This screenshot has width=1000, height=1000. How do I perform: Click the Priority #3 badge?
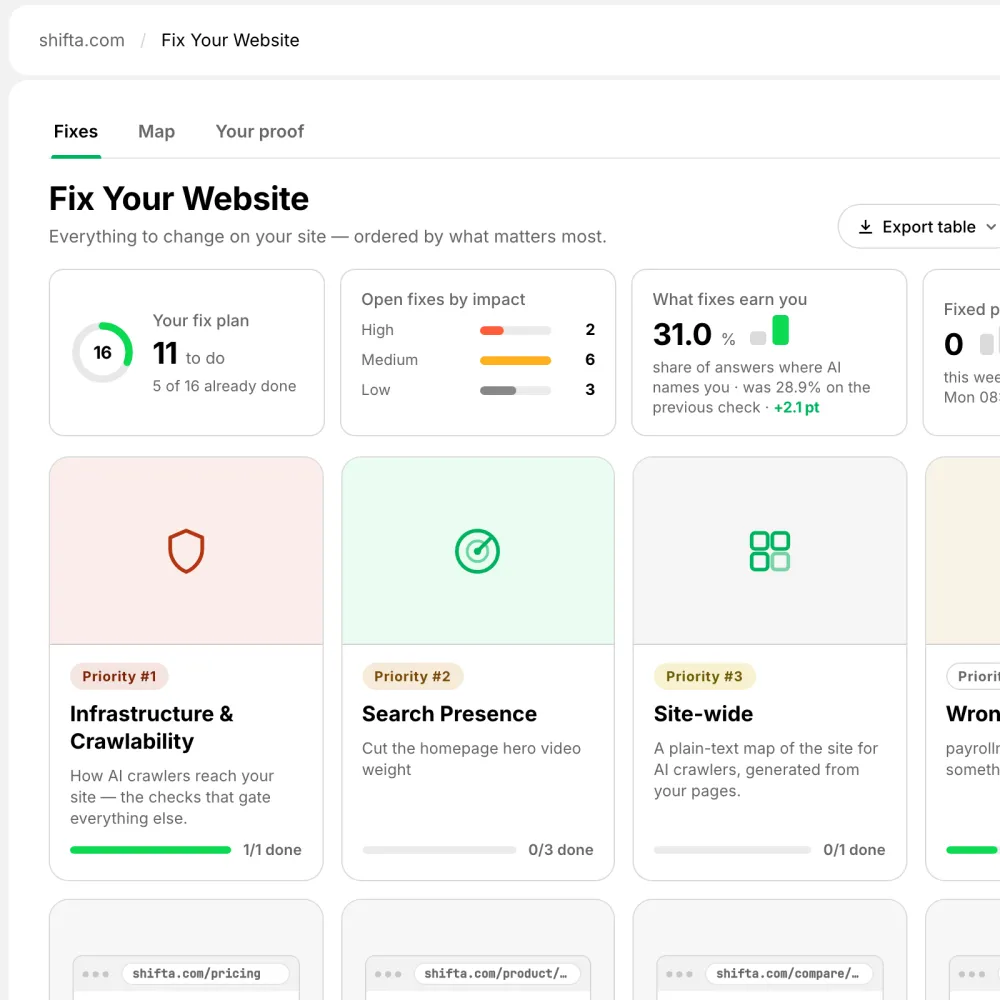click(x=704, y=677)
